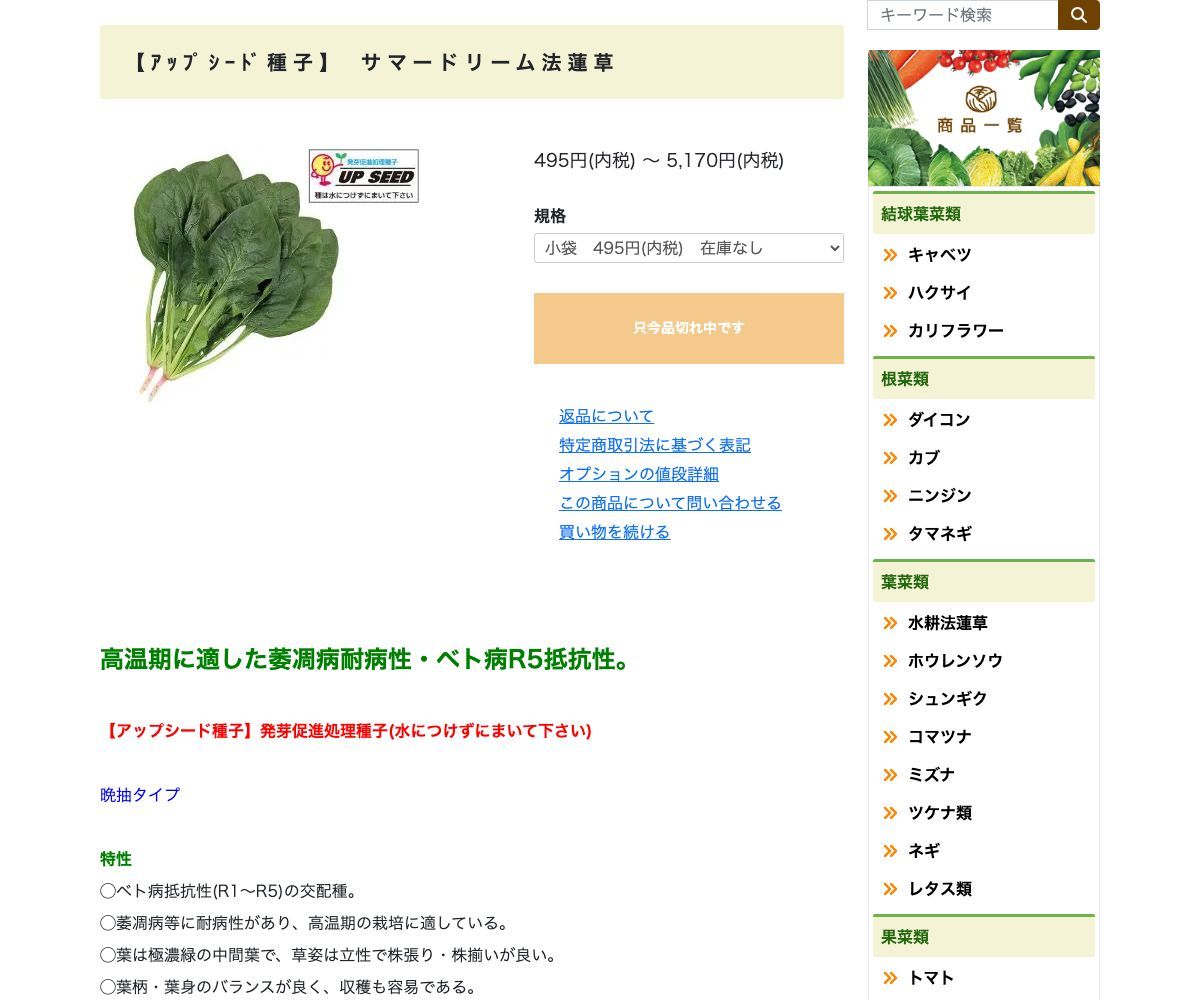Image resolution: width=1200 pixels, height=1000 pixels.
Task: Click the chevron icon beside タマネギ
Action: tap(890, 534)
